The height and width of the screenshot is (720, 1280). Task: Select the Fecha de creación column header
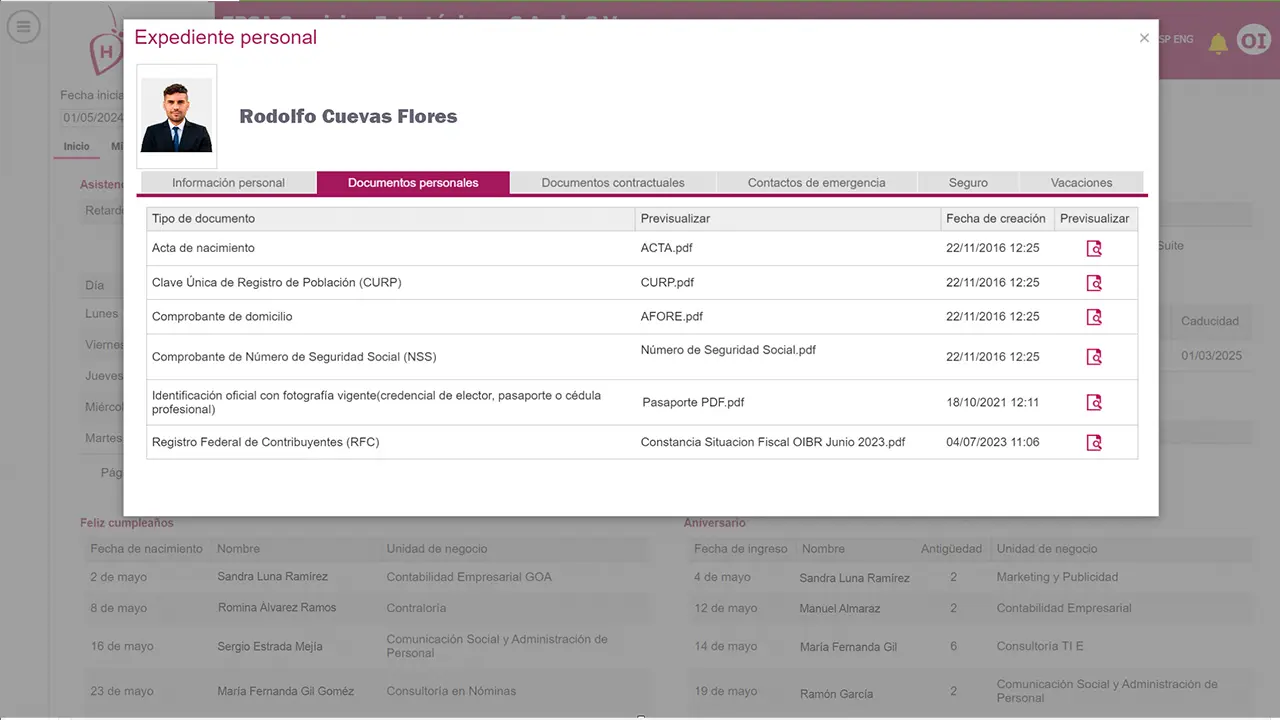[x=996, y=218]
